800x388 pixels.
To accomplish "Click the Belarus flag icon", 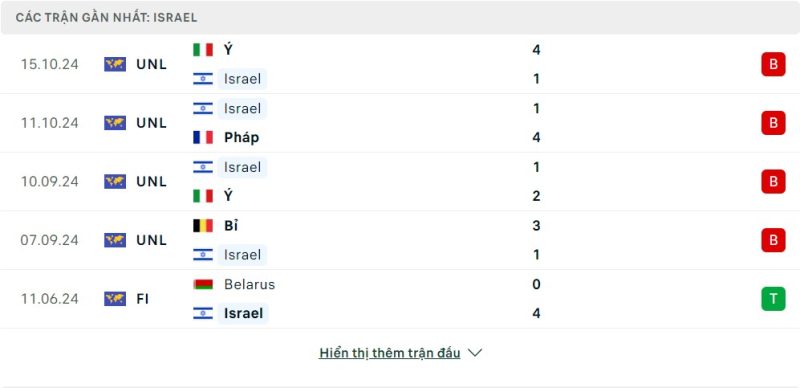I will pyautogui.click(x=203, y=284).
